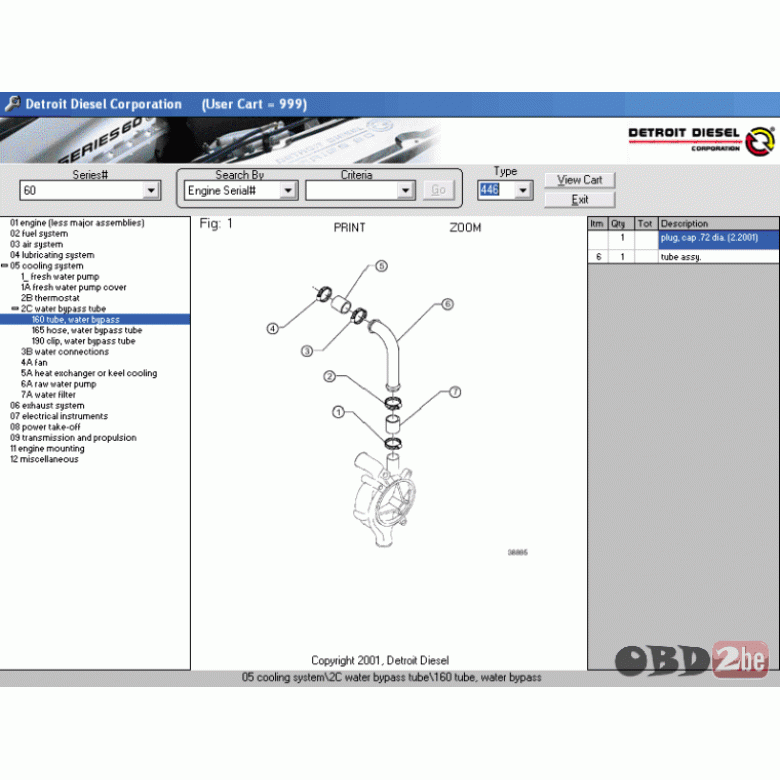Select 04 lubricating system in tree
The height and width of the screenshot is (780, 780).
click(52, 255)
